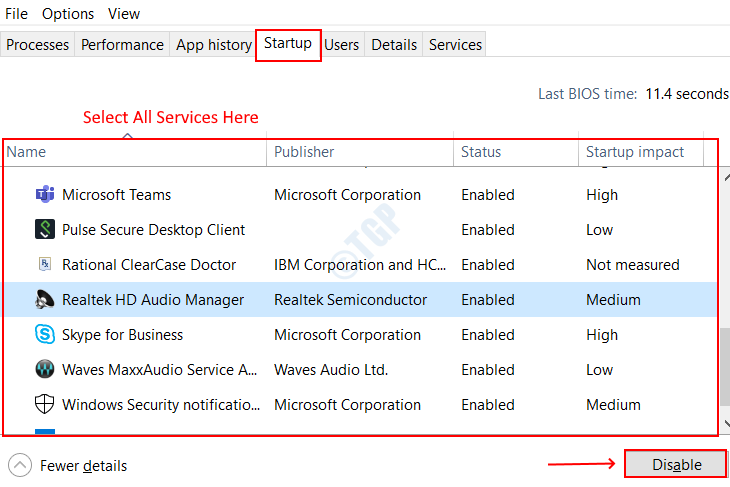The width and height of the screenshot is (730, 487).
Task: Open the View menu
Action: point(124,14)
